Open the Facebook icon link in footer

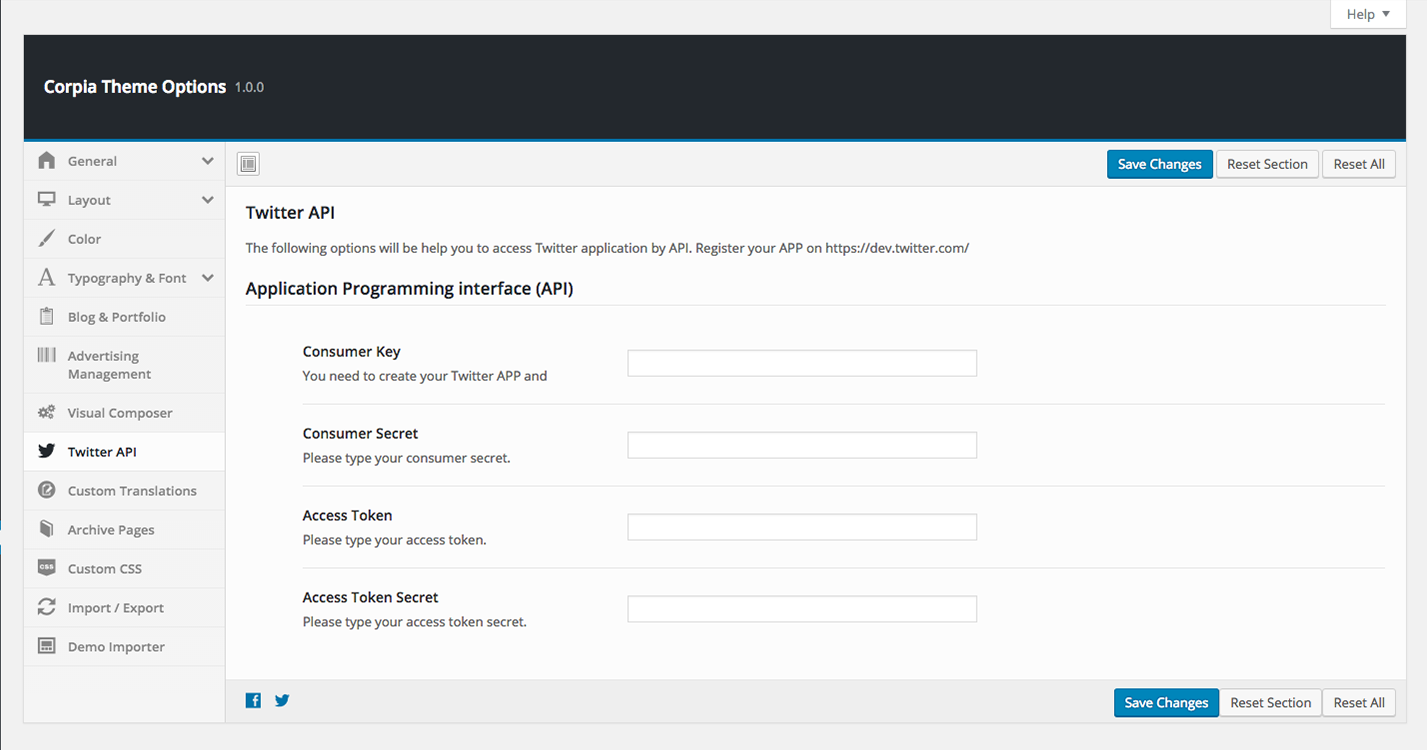point(253,701)
